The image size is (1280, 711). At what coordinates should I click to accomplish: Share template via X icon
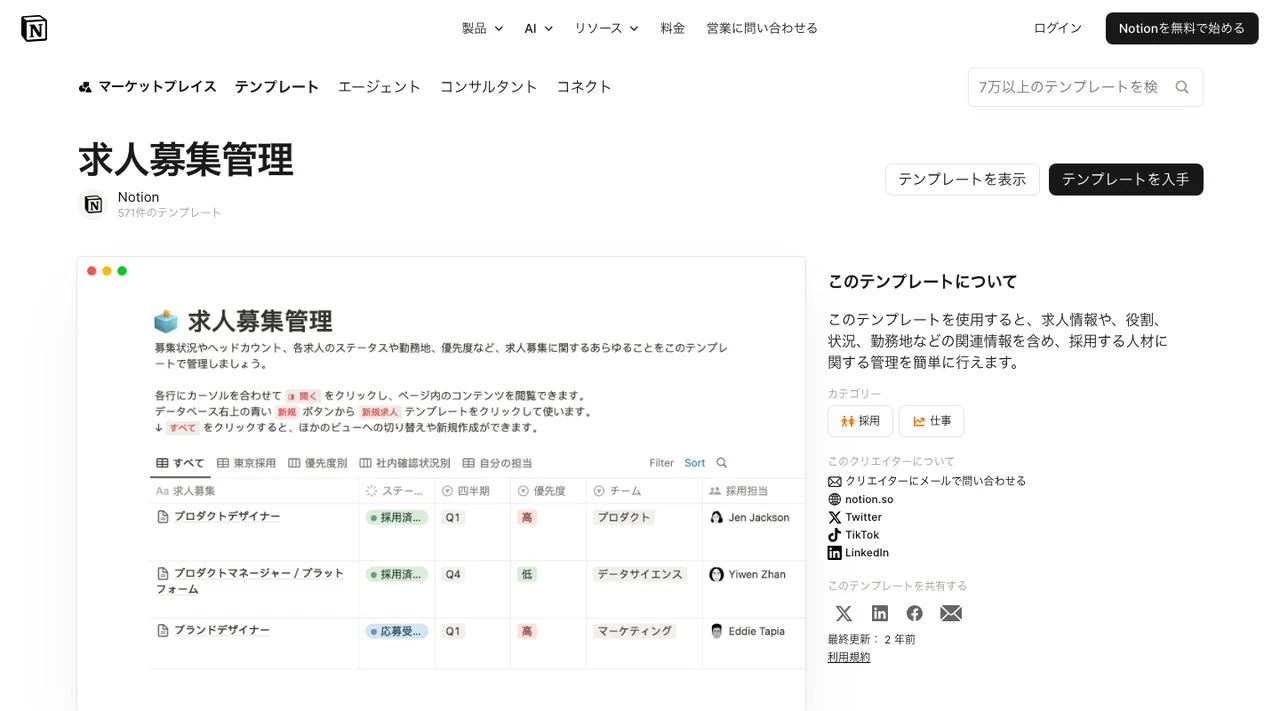(844, 613)
